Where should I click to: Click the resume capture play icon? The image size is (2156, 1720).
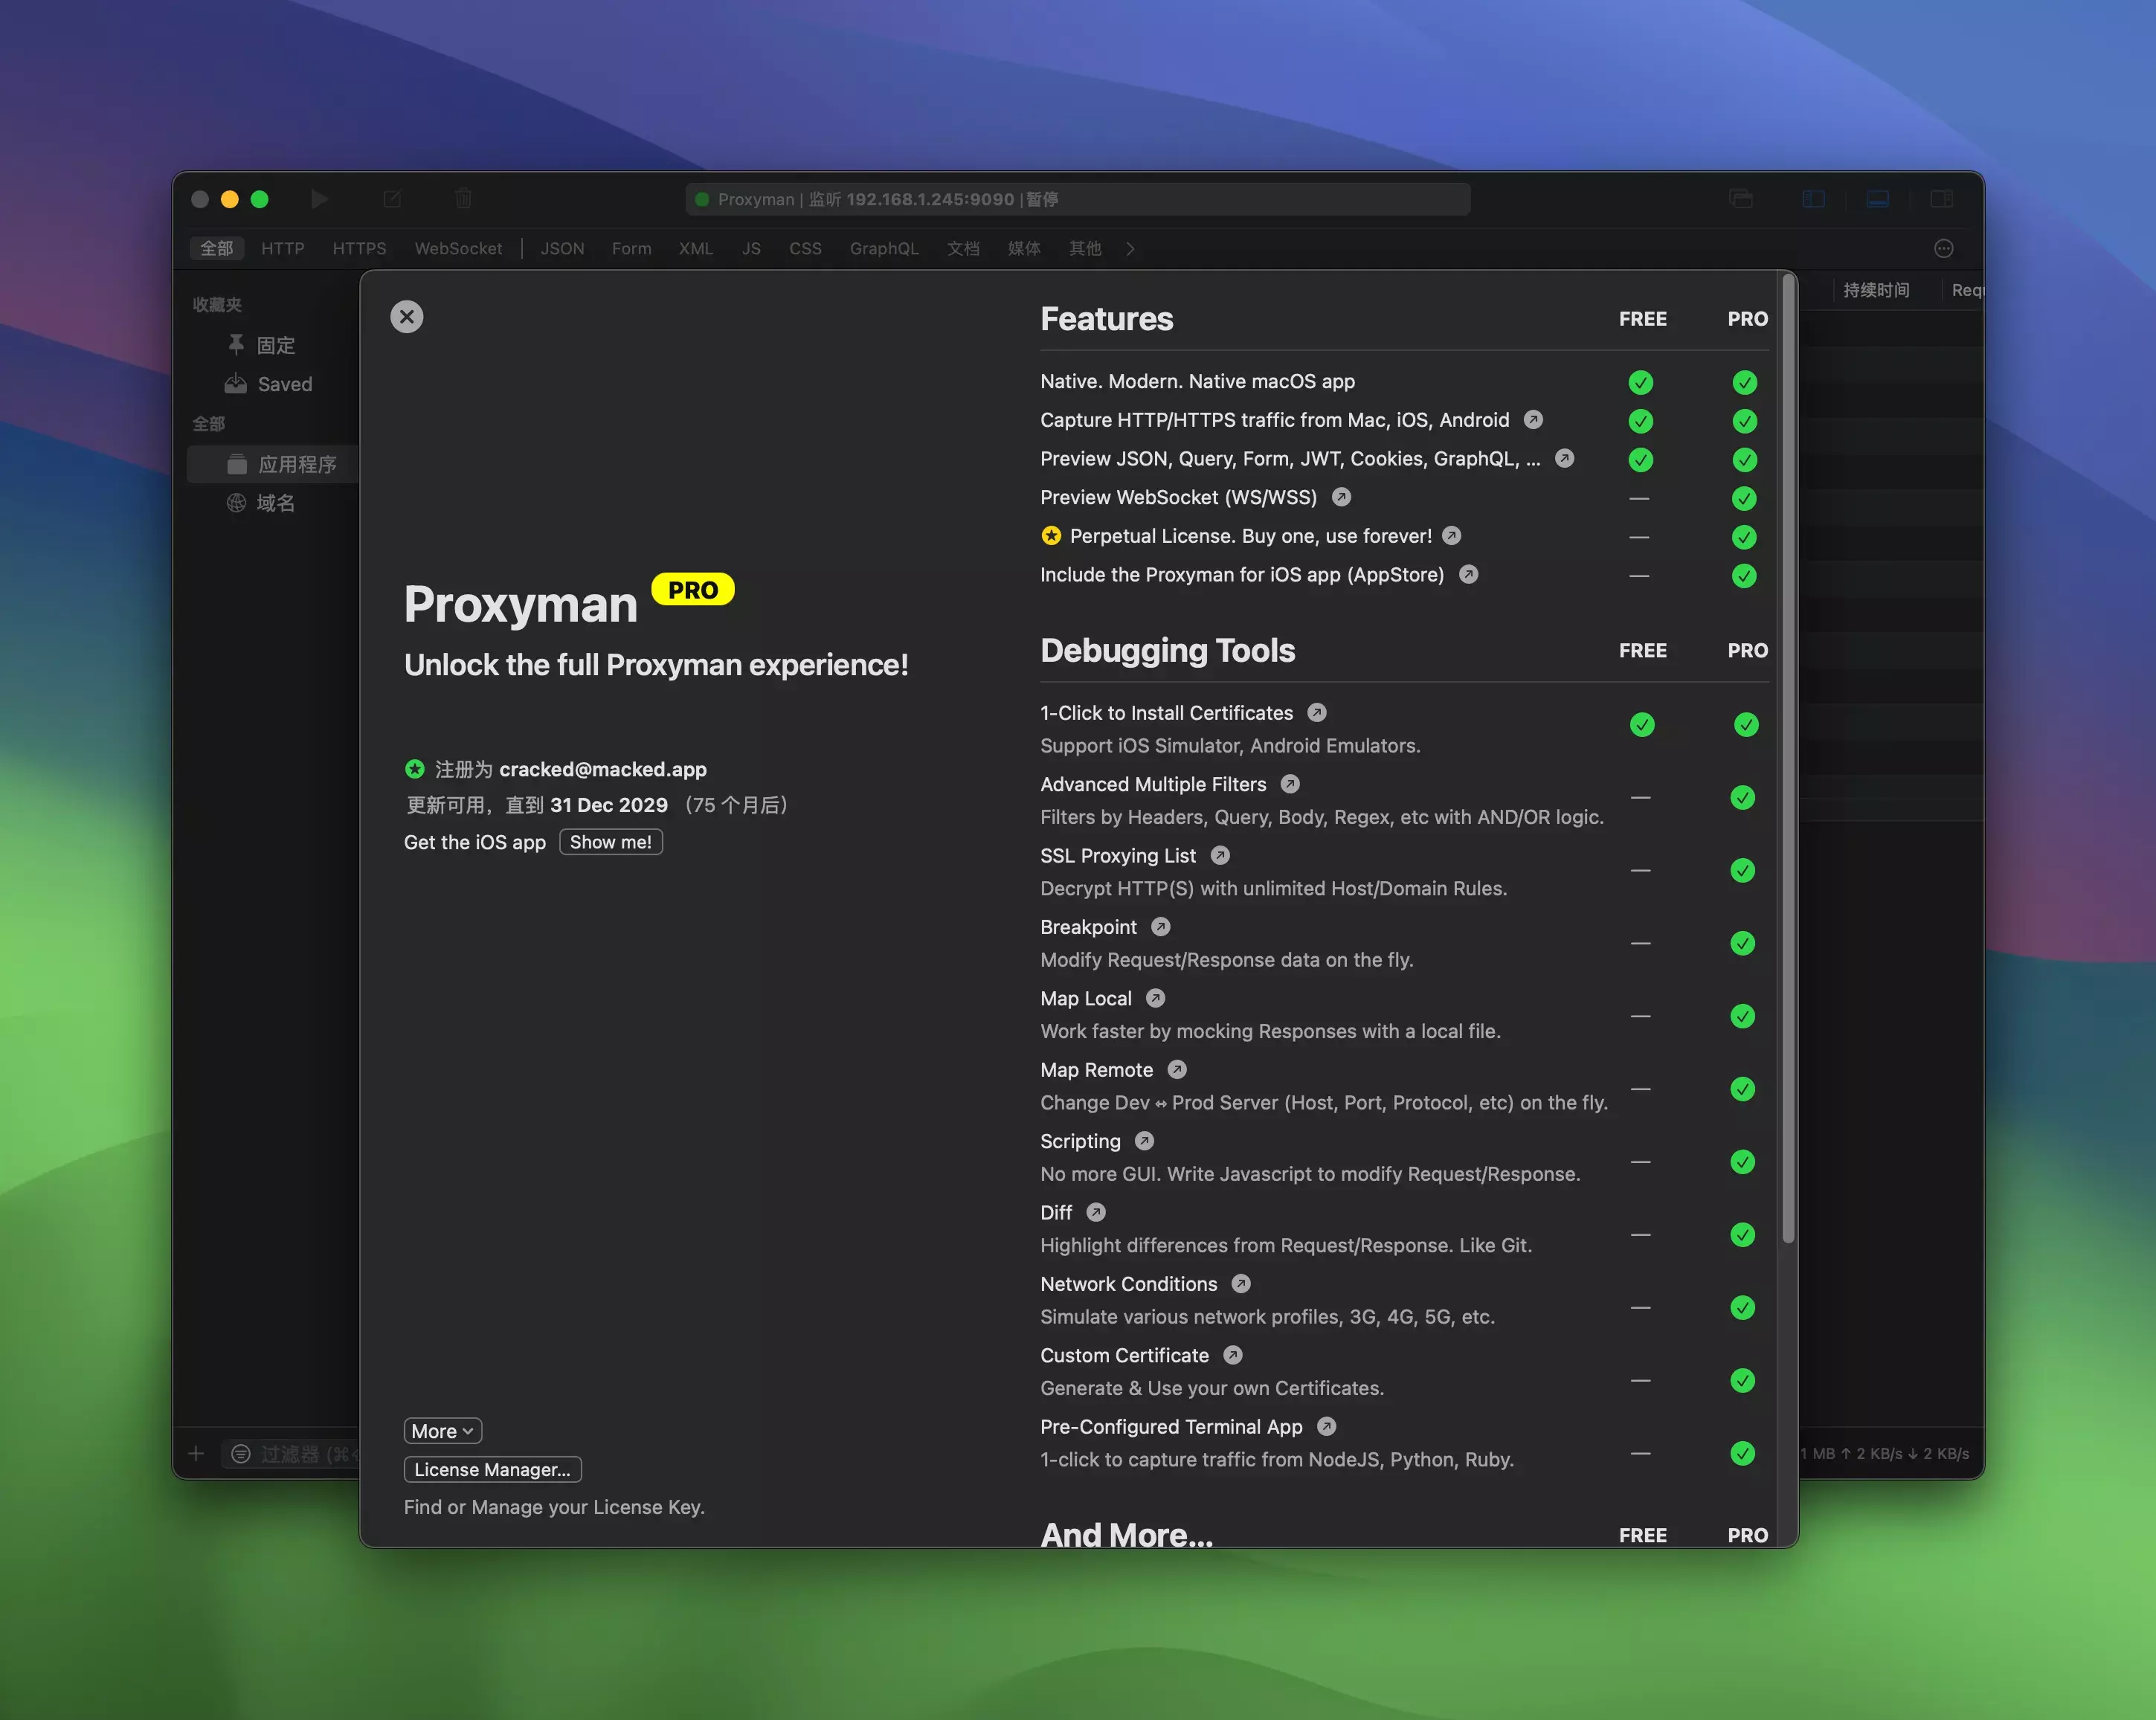pos(319,199)
